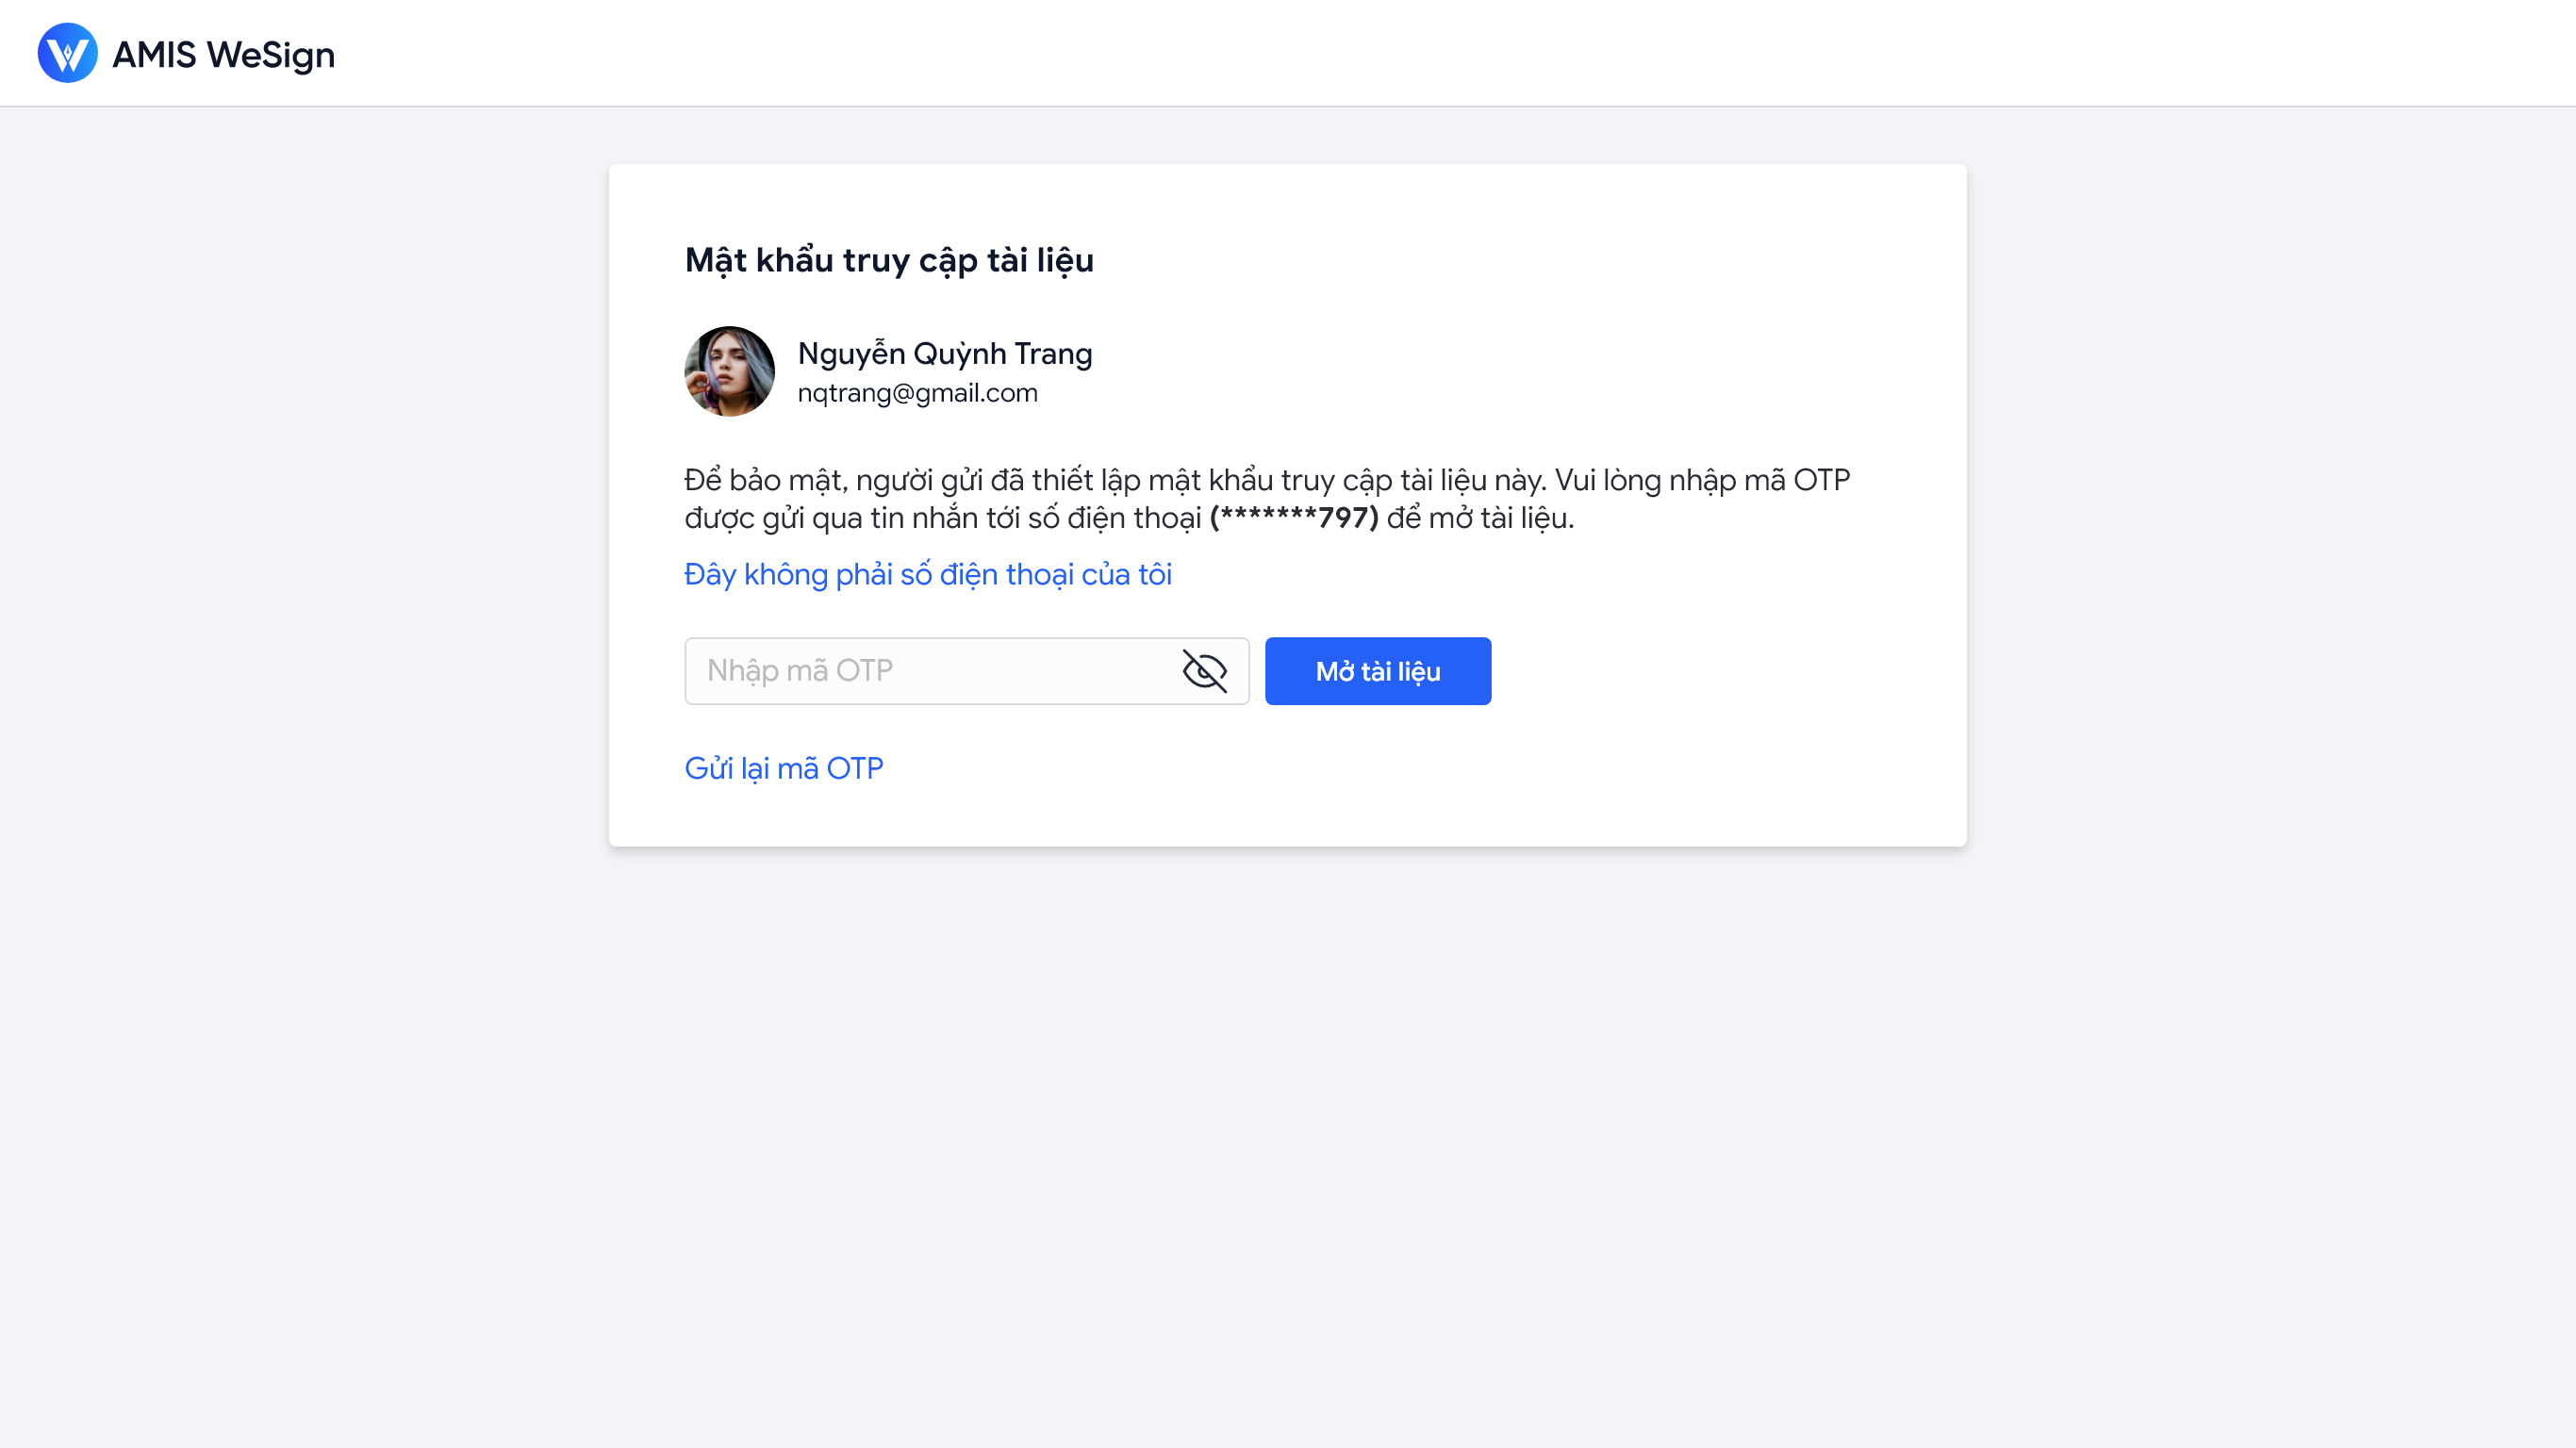Select the name Nguyễn Quỳnh Trang
The image size is (2576, 1448).
[944, 353]
